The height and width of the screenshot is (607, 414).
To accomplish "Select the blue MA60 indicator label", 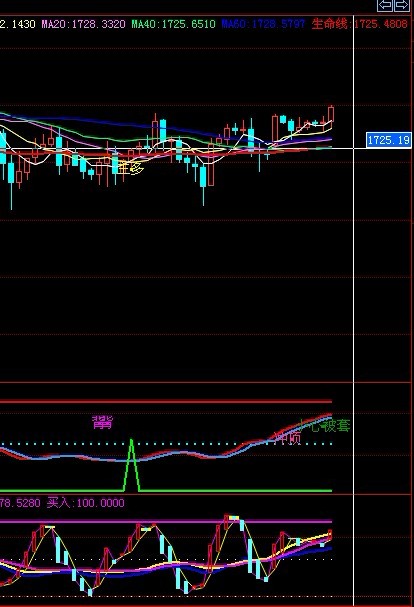I will 263,24.
